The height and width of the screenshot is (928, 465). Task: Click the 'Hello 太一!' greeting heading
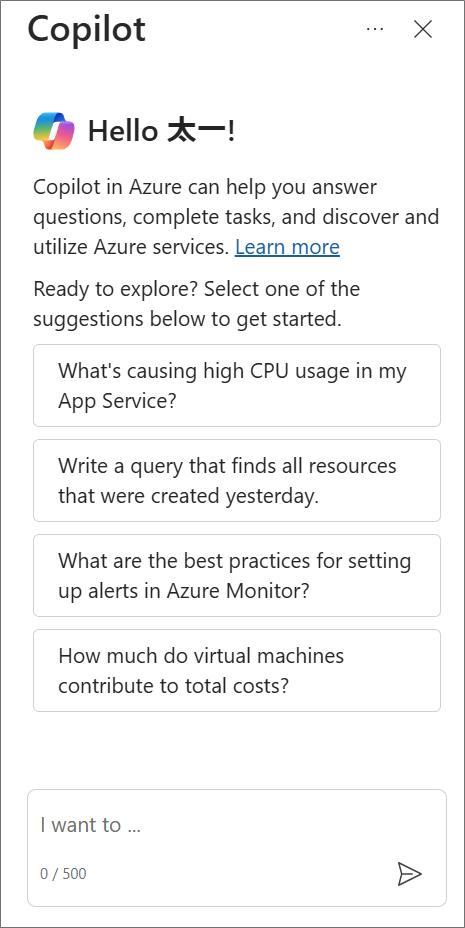162,131
